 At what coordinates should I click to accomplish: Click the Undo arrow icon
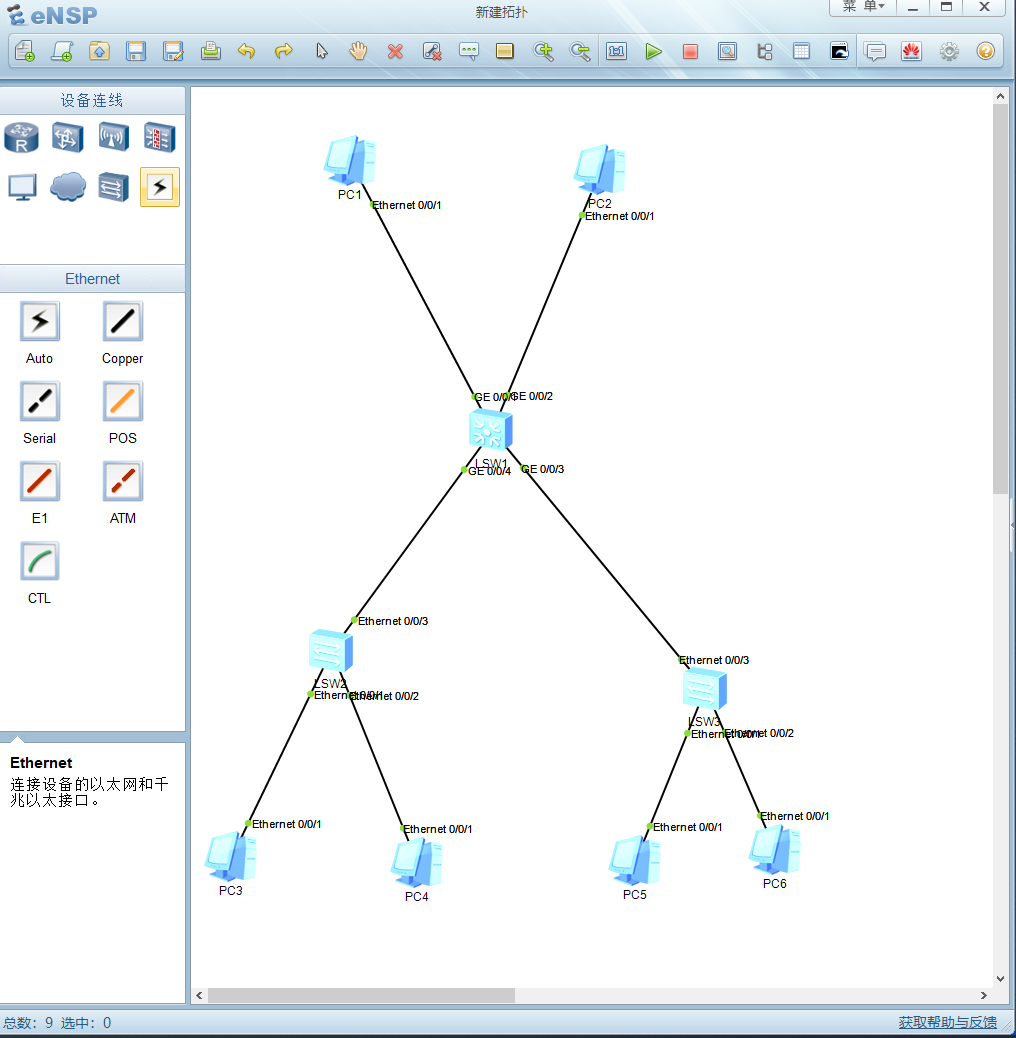click(x=247, y=51)
